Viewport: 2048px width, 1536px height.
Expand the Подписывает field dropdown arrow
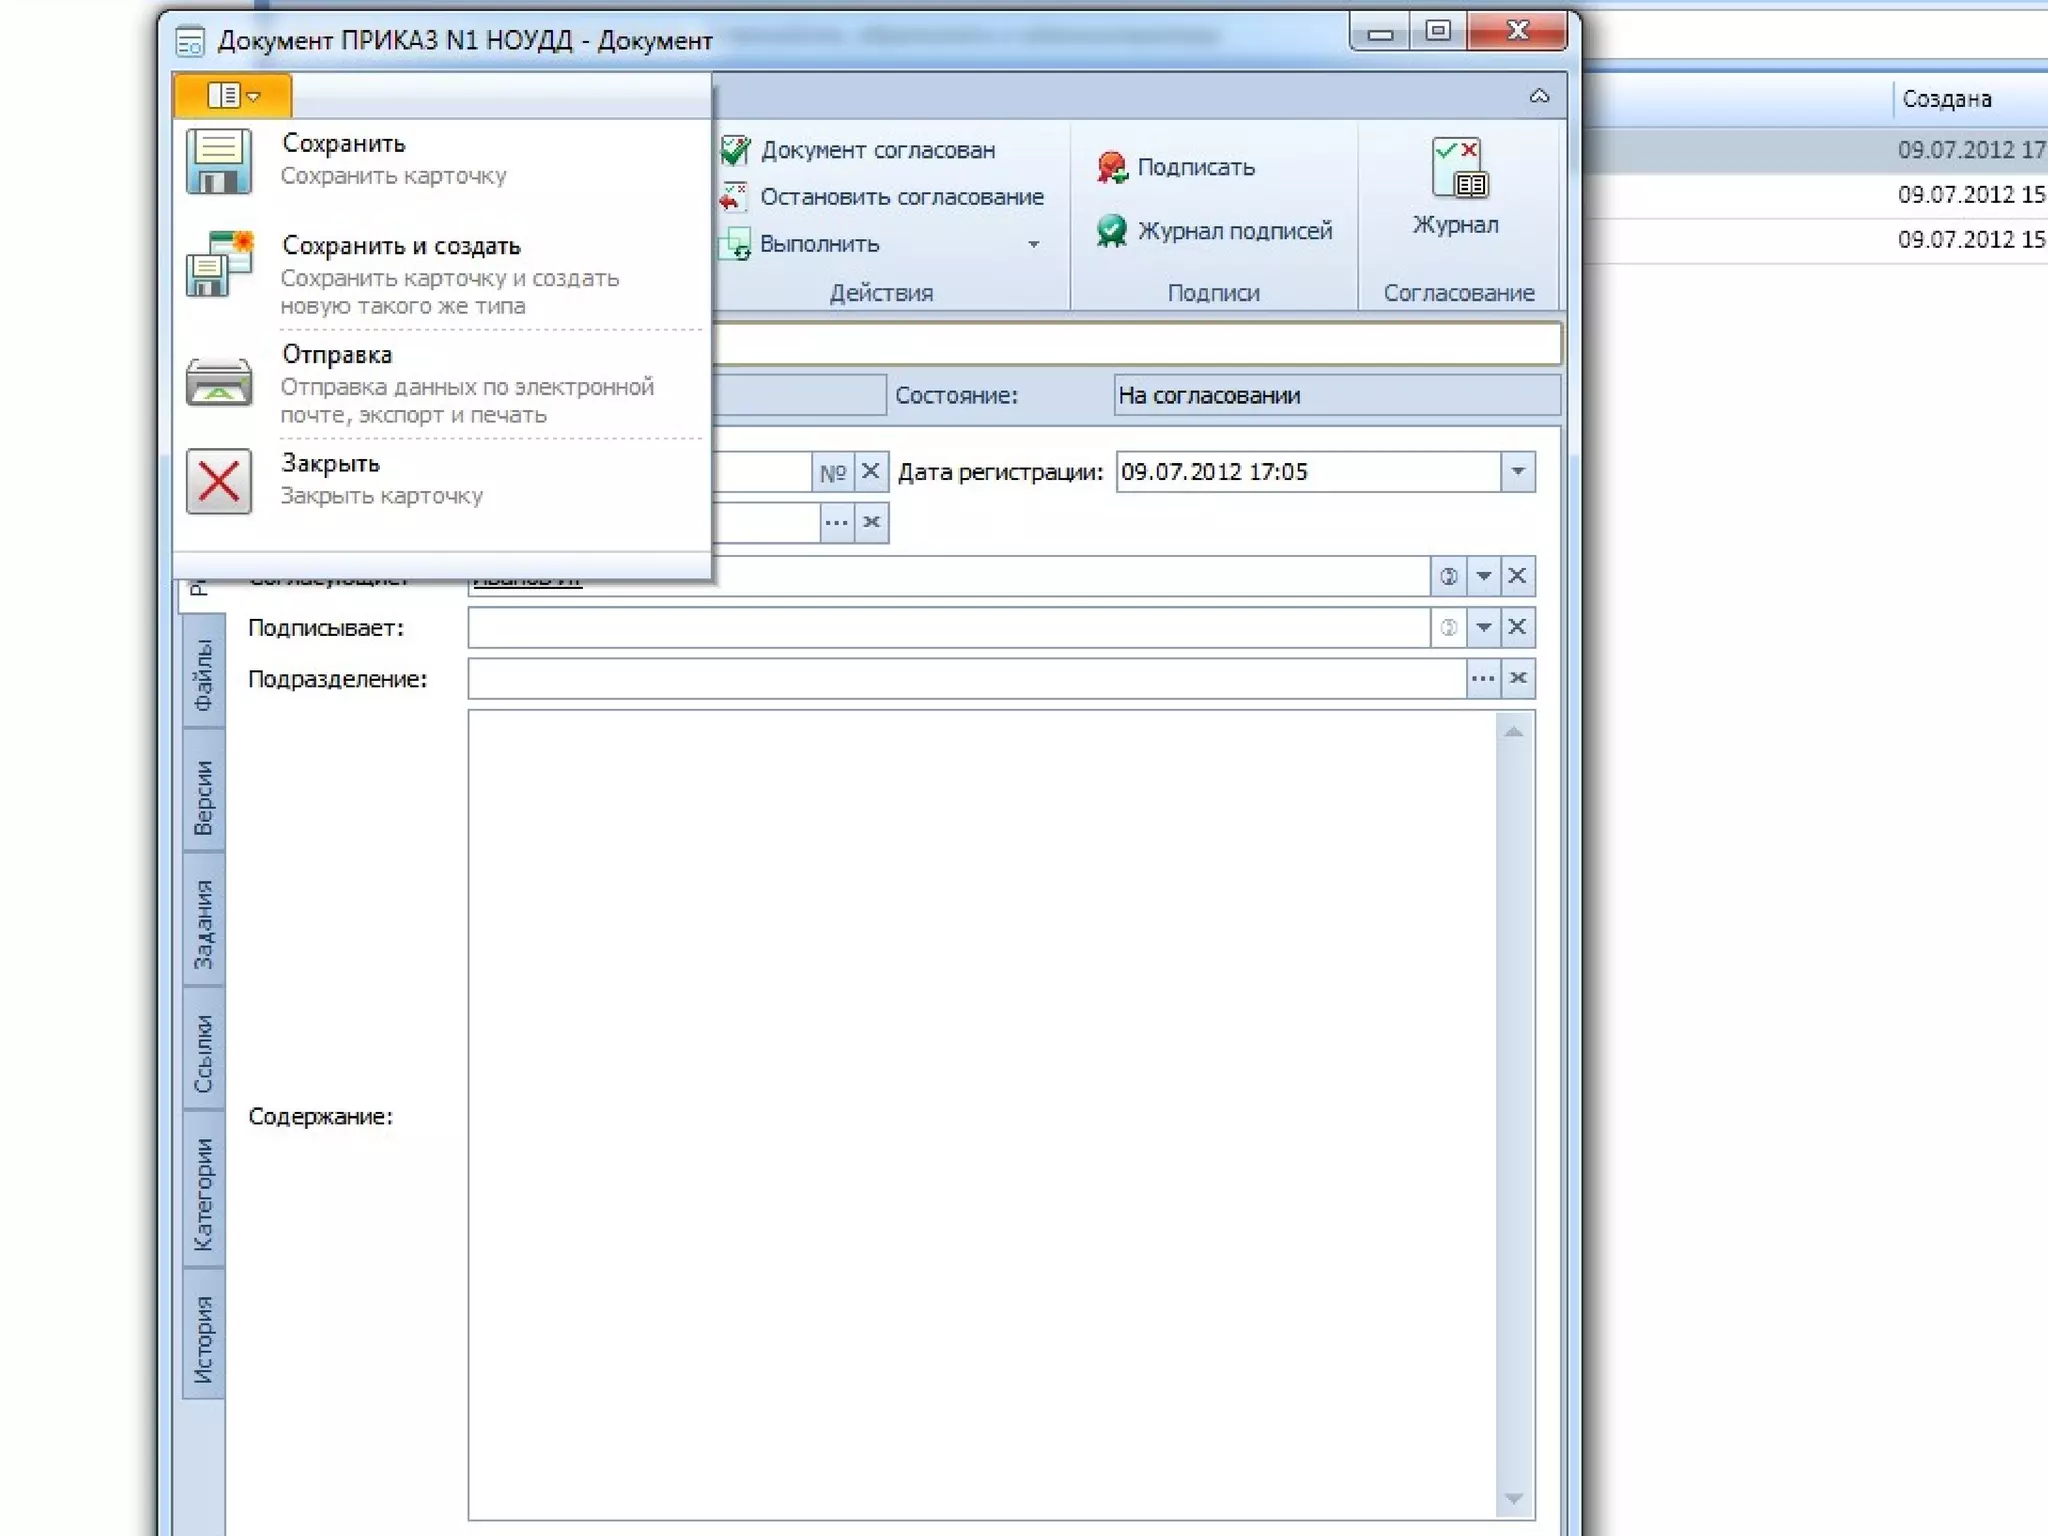click(1484, 628)
